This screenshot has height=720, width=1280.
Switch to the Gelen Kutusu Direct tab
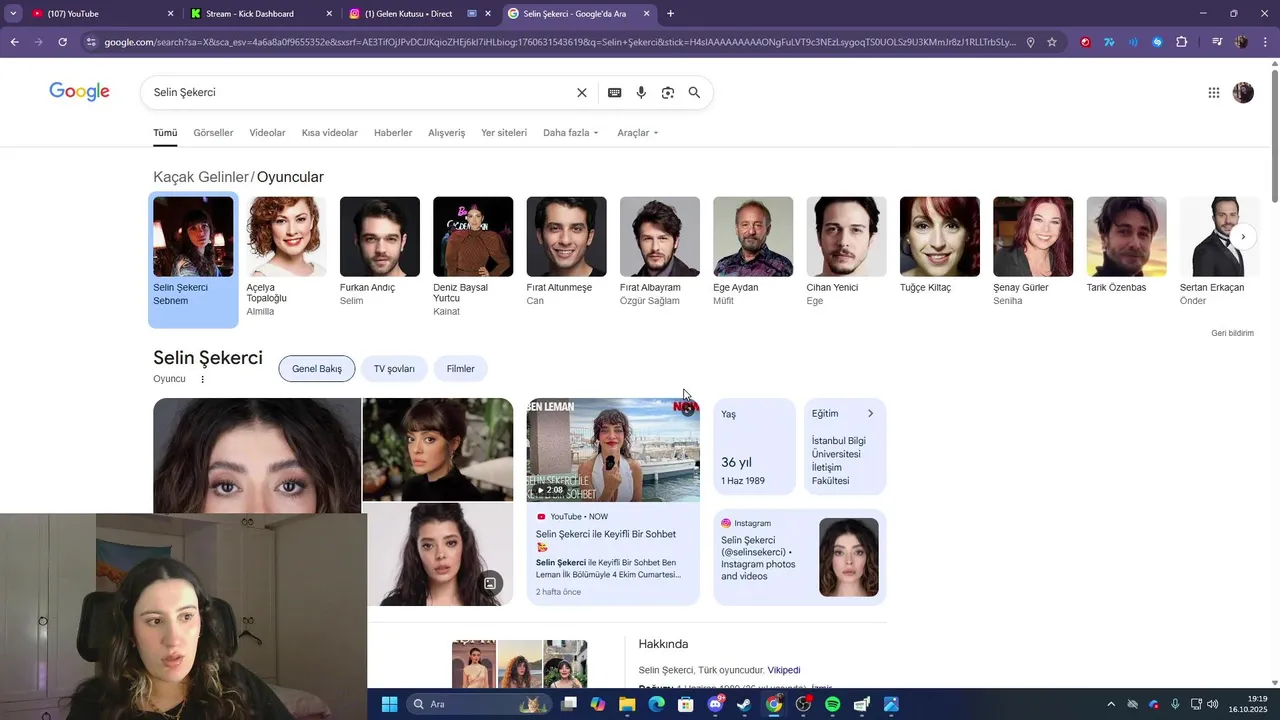pyautogui.click(x=420, y=14)
